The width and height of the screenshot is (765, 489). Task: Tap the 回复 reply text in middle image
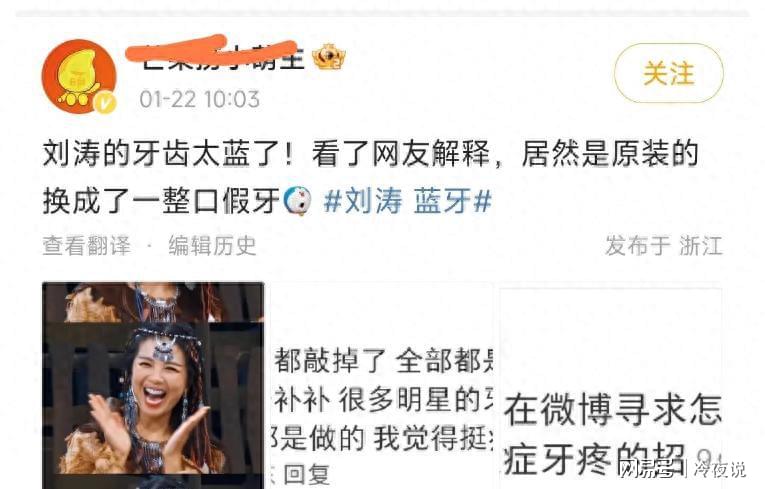[x=306, y=474]
